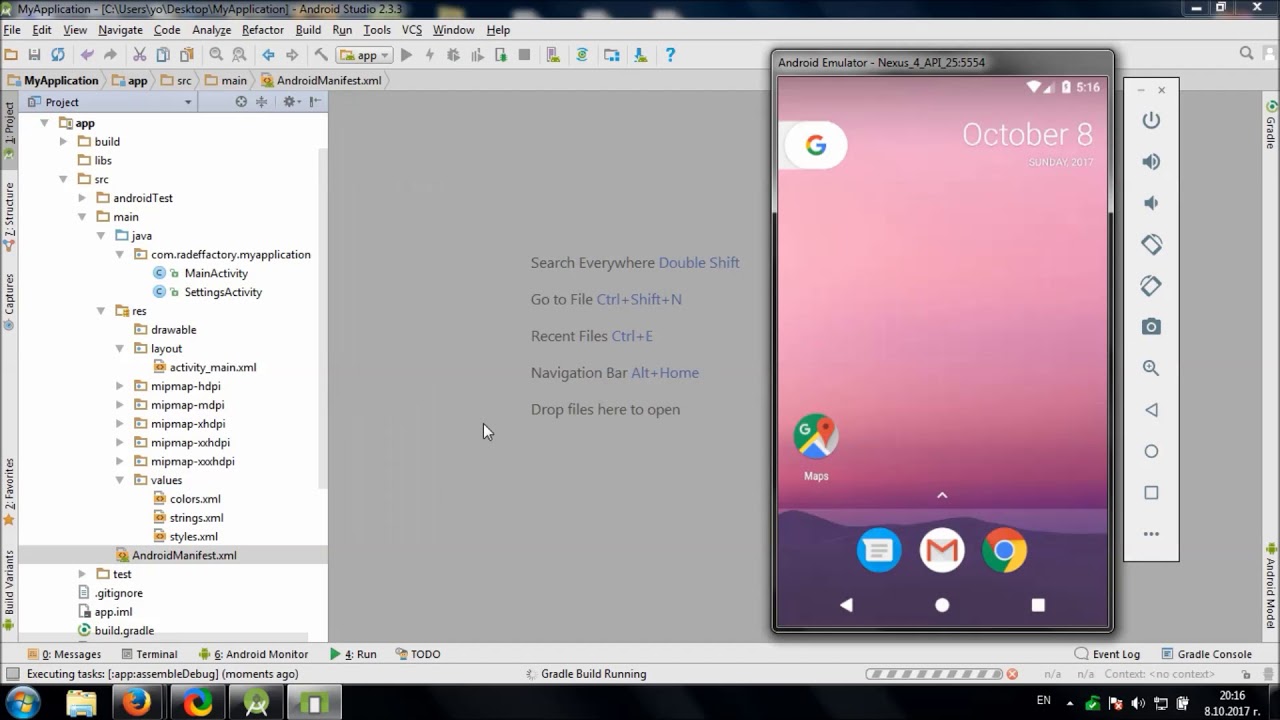1280x720 pixels.
Task: Click the Run app play icon
Action: [406, 55]
